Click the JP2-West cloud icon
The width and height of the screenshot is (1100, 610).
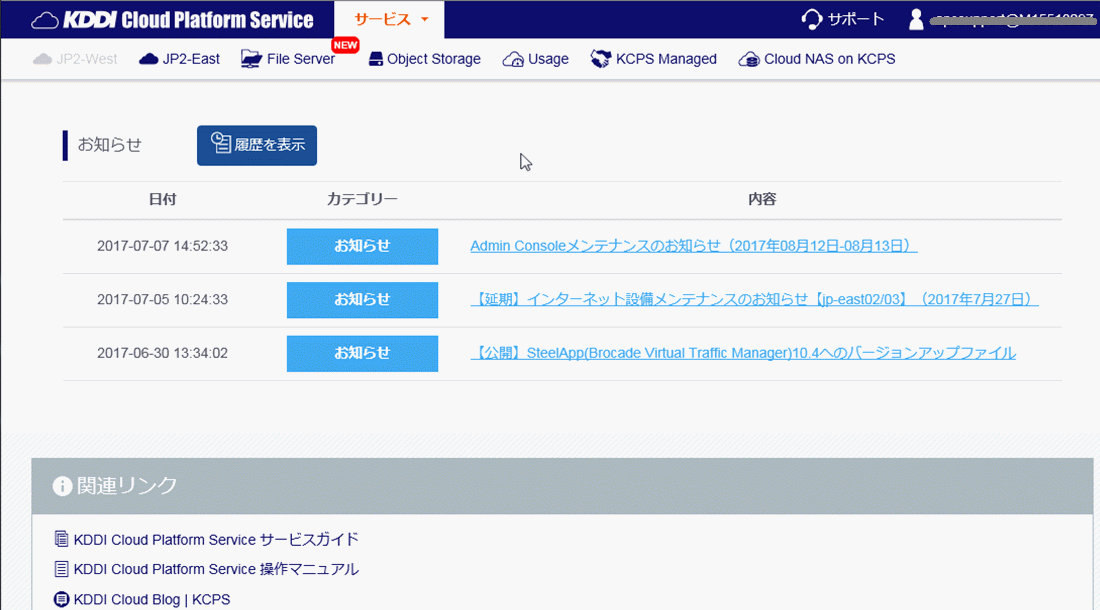tap(42, 59)
